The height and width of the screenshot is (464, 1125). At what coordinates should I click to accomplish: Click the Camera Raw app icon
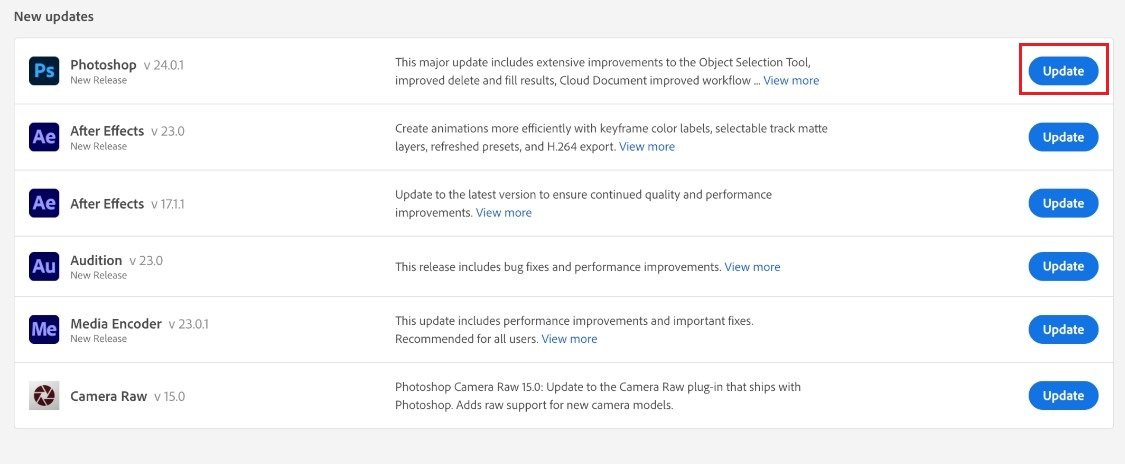(44, 396)
